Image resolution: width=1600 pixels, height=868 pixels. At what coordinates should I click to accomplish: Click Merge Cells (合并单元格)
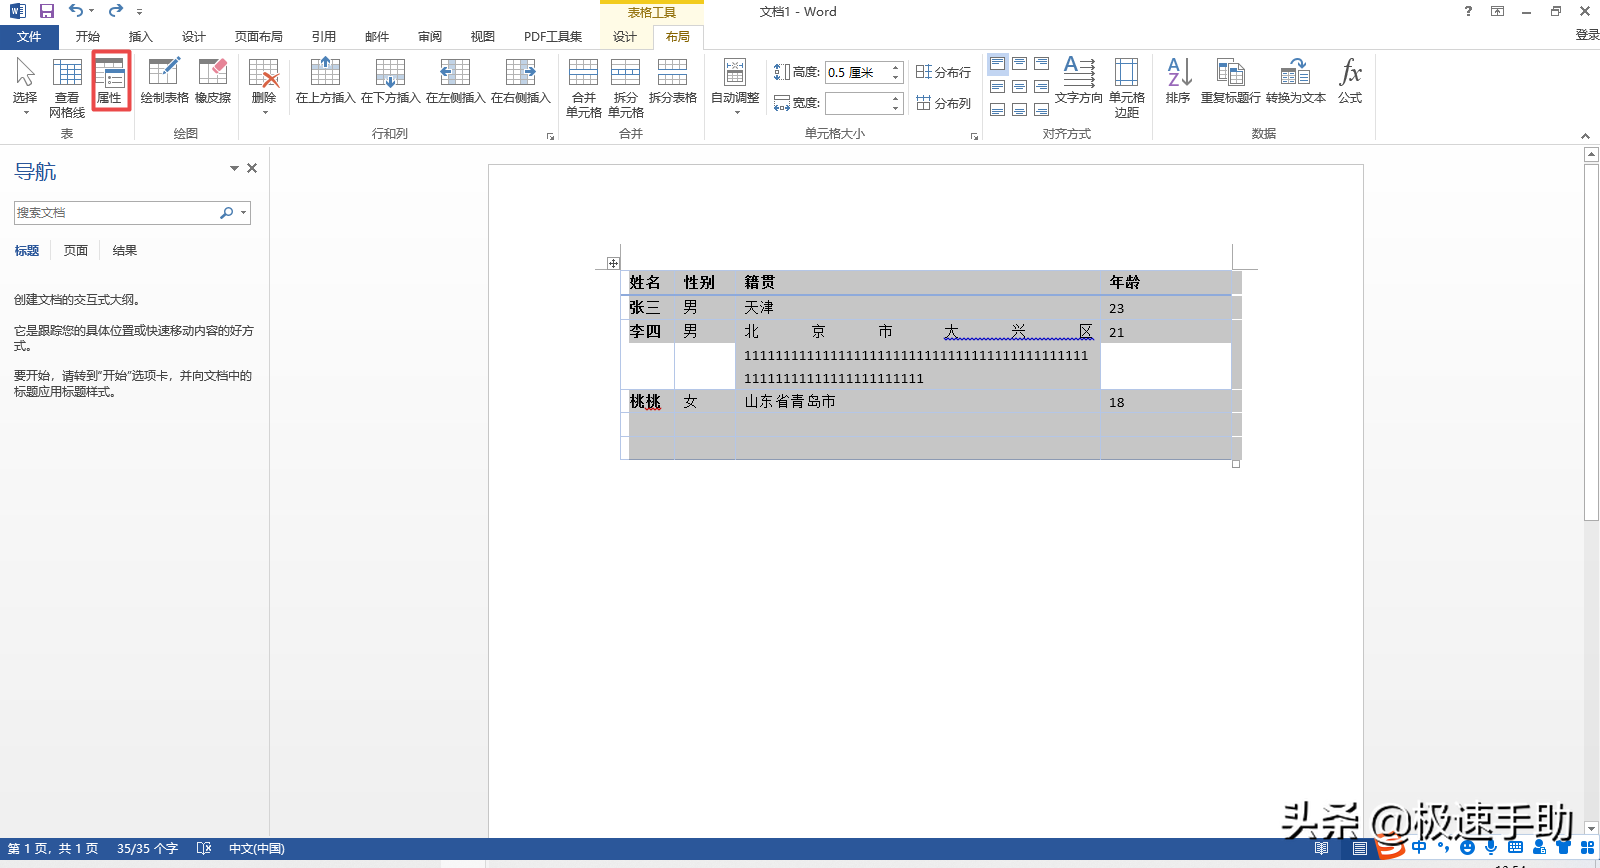pyautogui.click(x=584, y=88)
